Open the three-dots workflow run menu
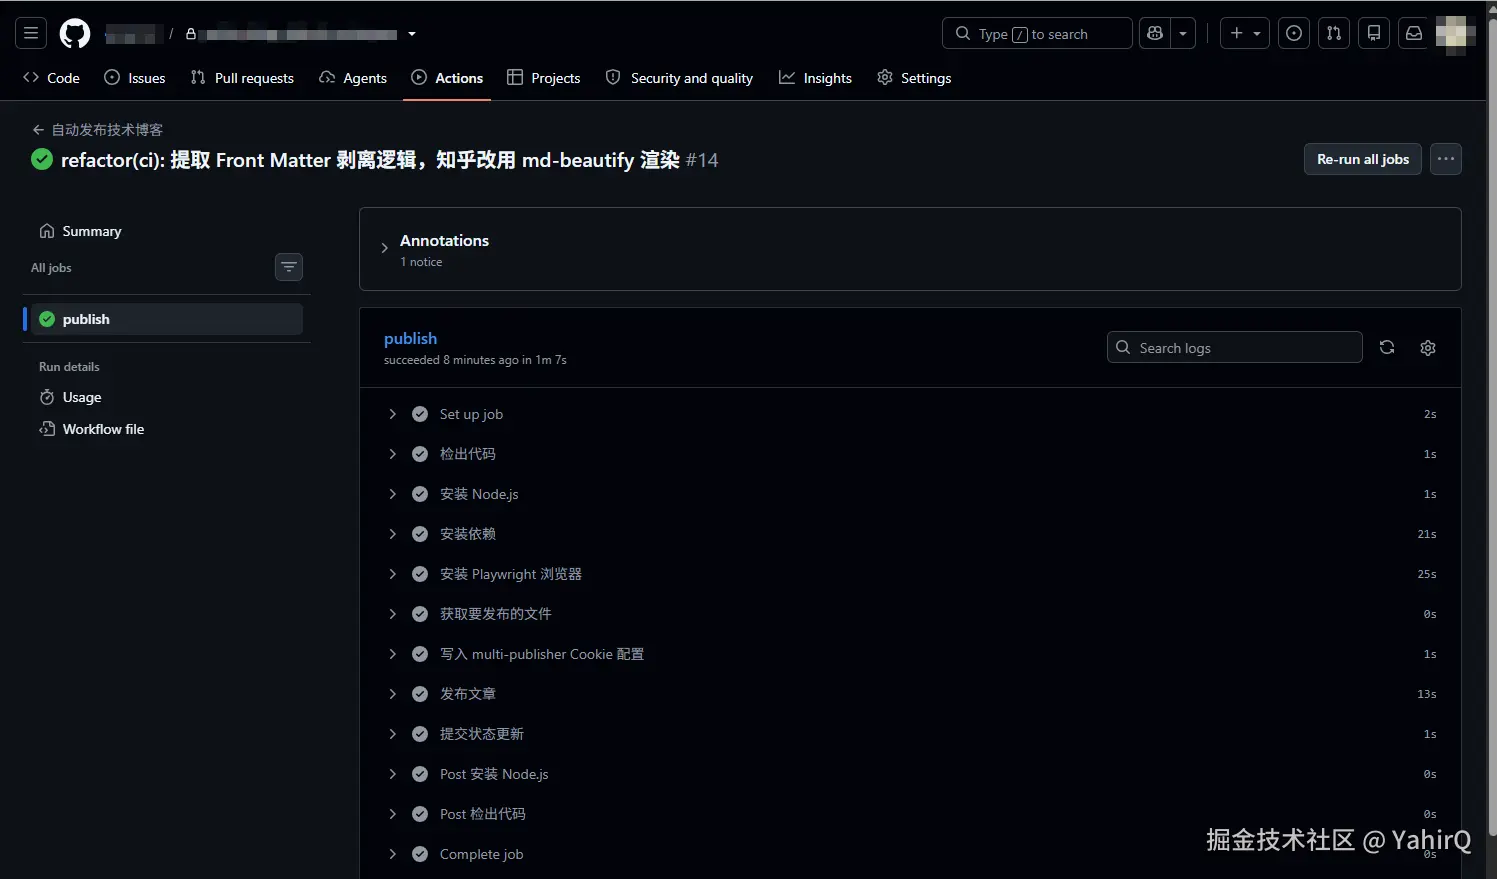This screenshot has width=1497, height=879. click(x=1446, y=159)
